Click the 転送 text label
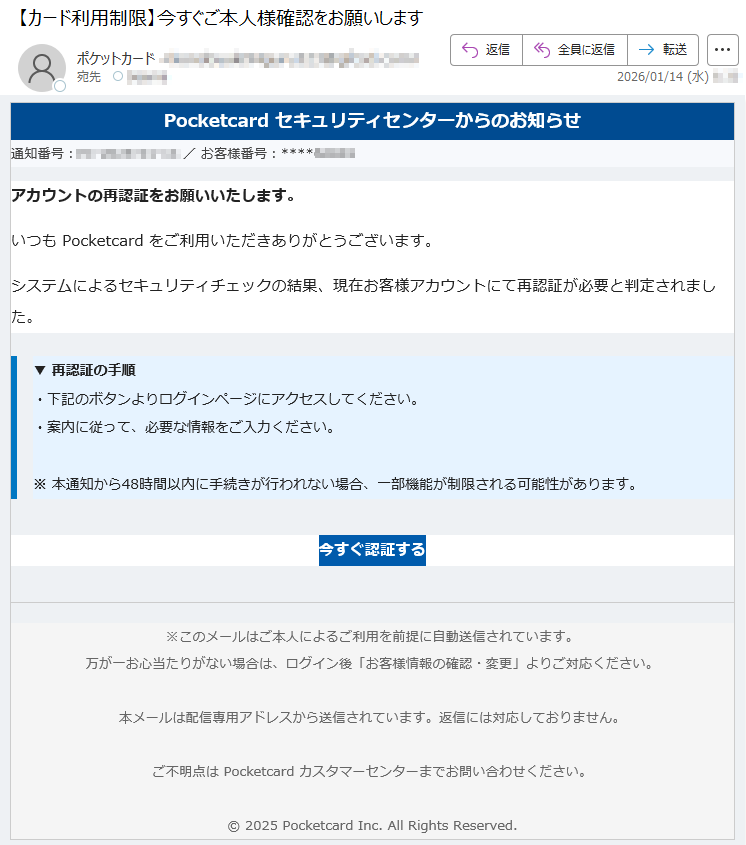 (x=675, y=50)
